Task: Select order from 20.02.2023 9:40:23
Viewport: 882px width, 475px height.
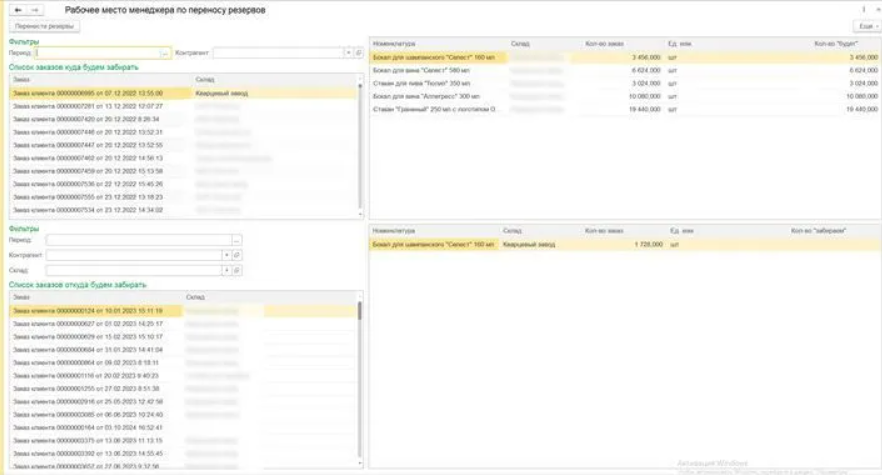Action: pos(183,375)
